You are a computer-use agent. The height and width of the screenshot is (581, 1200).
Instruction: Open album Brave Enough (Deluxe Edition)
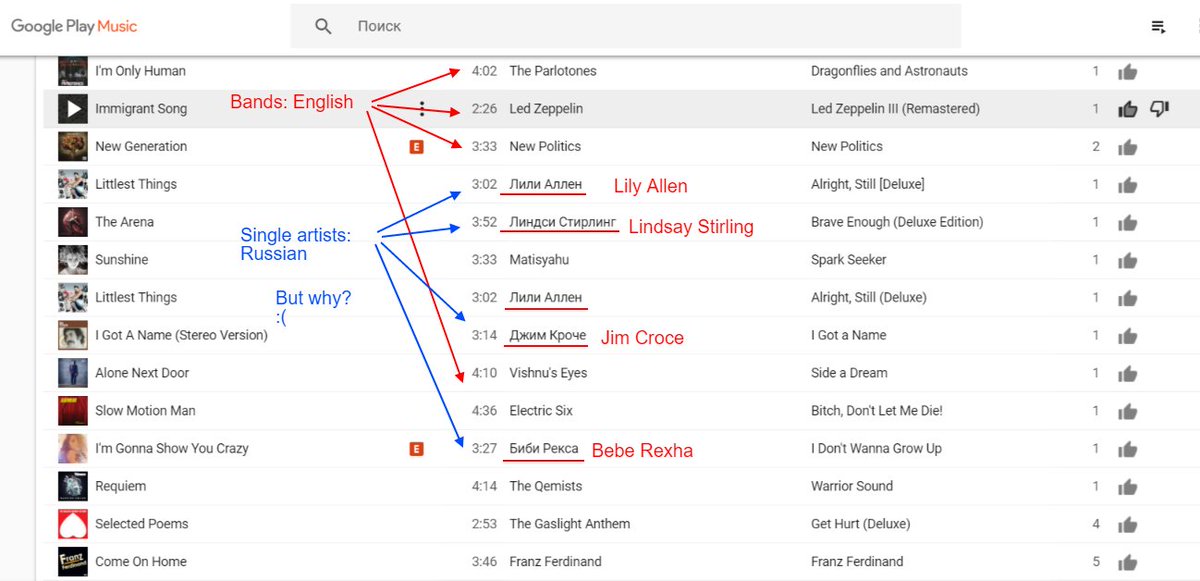[x=897, y=222]
